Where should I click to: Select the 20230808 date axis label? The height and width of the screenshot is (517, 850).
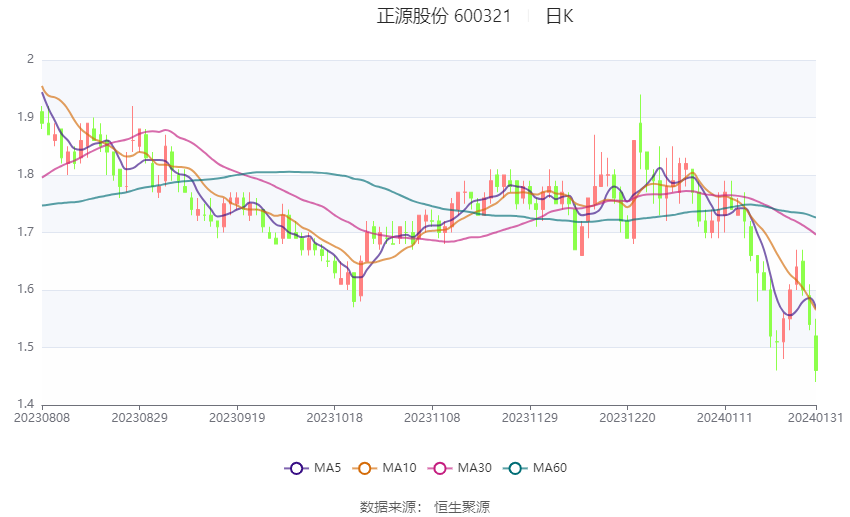[42, 418]
